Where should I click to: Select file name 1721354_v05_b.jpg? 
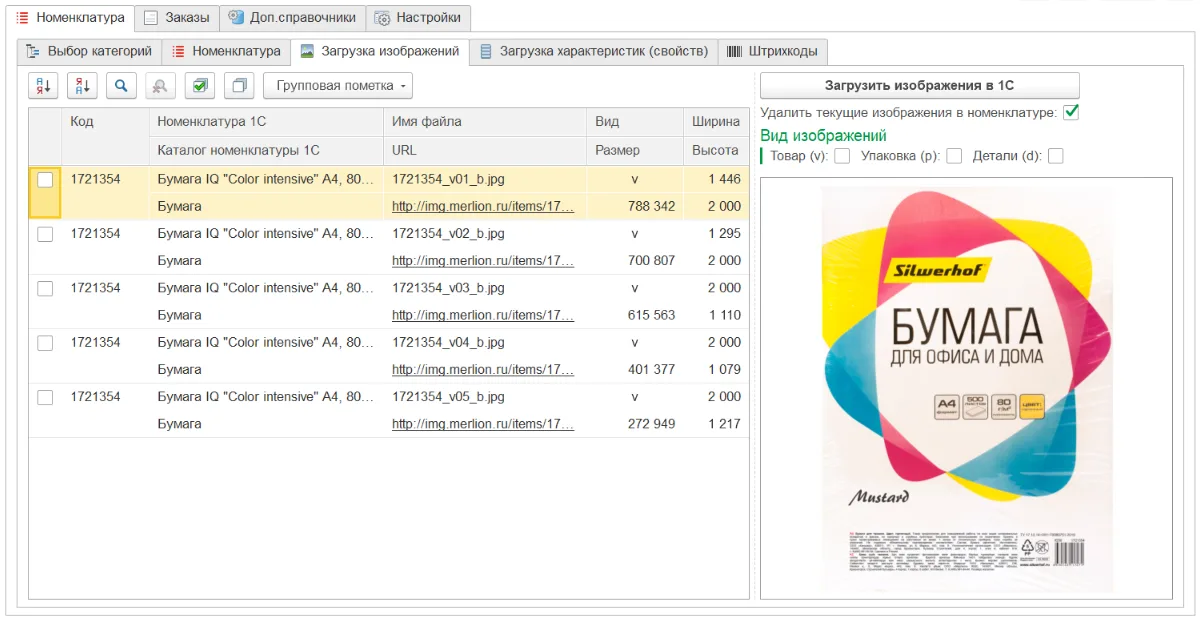click(x=448, y=397)
